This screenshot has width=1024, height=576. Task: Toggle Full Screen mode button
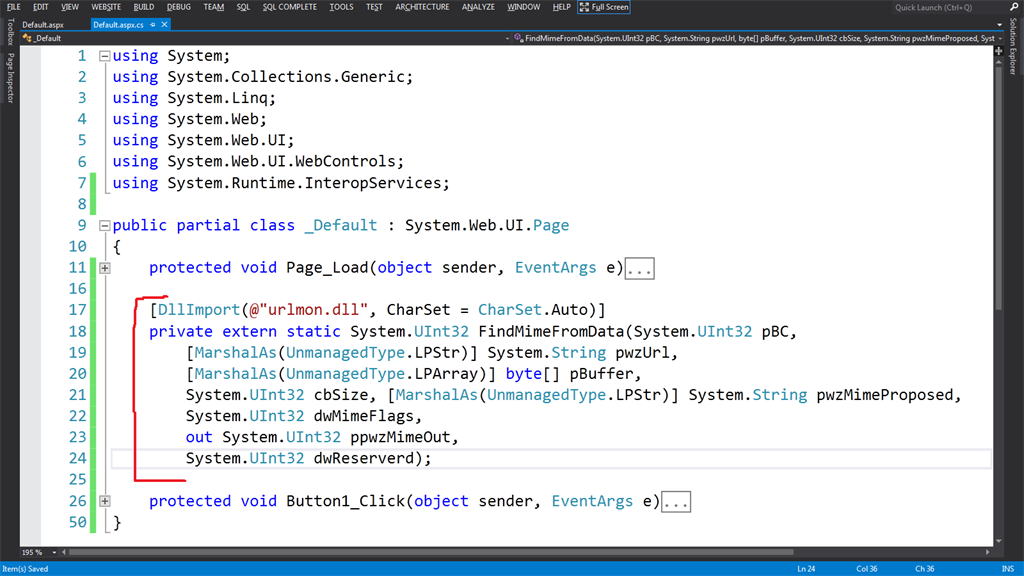pyautogui.click(x=603, y=7)
